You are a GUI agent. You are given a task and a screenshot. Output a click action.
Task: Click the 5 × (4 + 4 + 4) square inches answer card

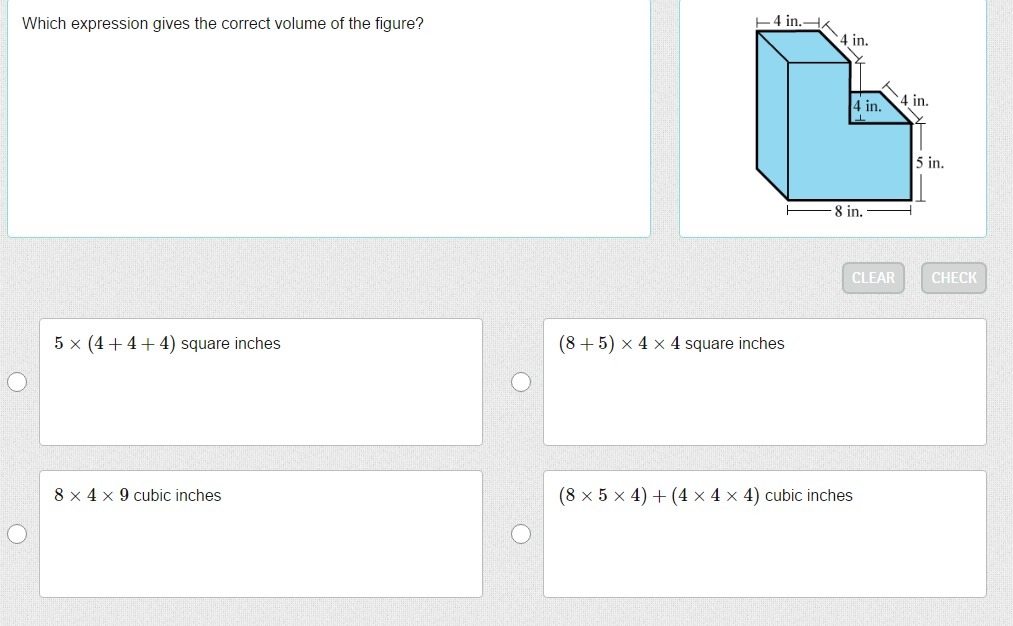pyautogui.click(x=261, y=382)
